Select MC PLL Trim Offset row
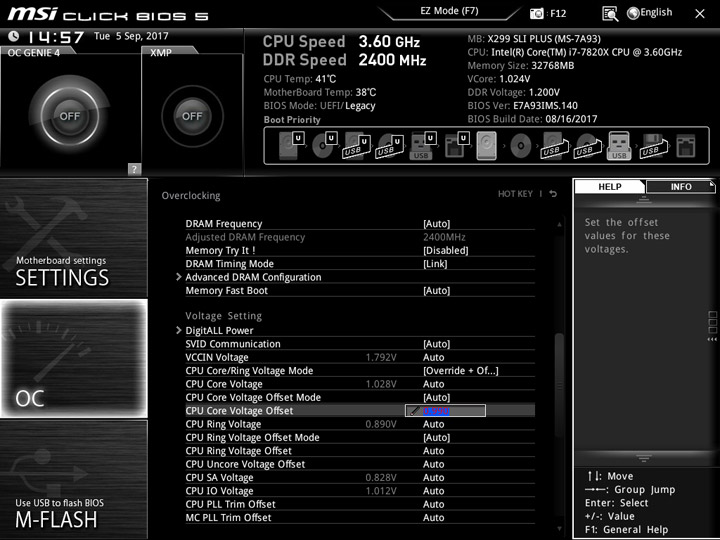 pyautogui.click(x=360, y=518)
